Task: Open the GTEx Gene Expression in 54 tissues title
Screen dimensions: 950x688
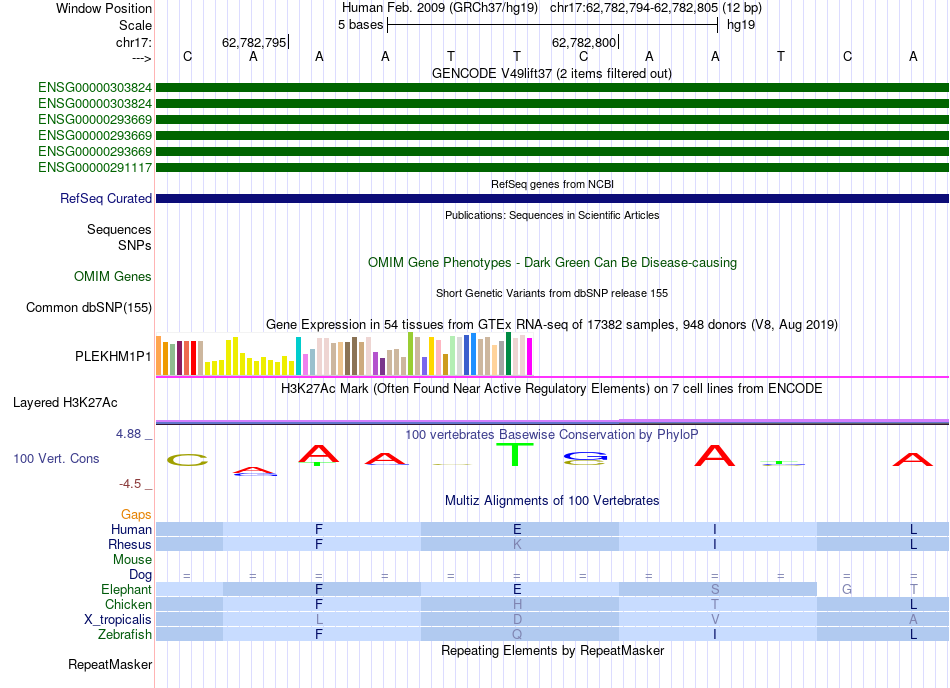Action: click(x=552, y=325)
